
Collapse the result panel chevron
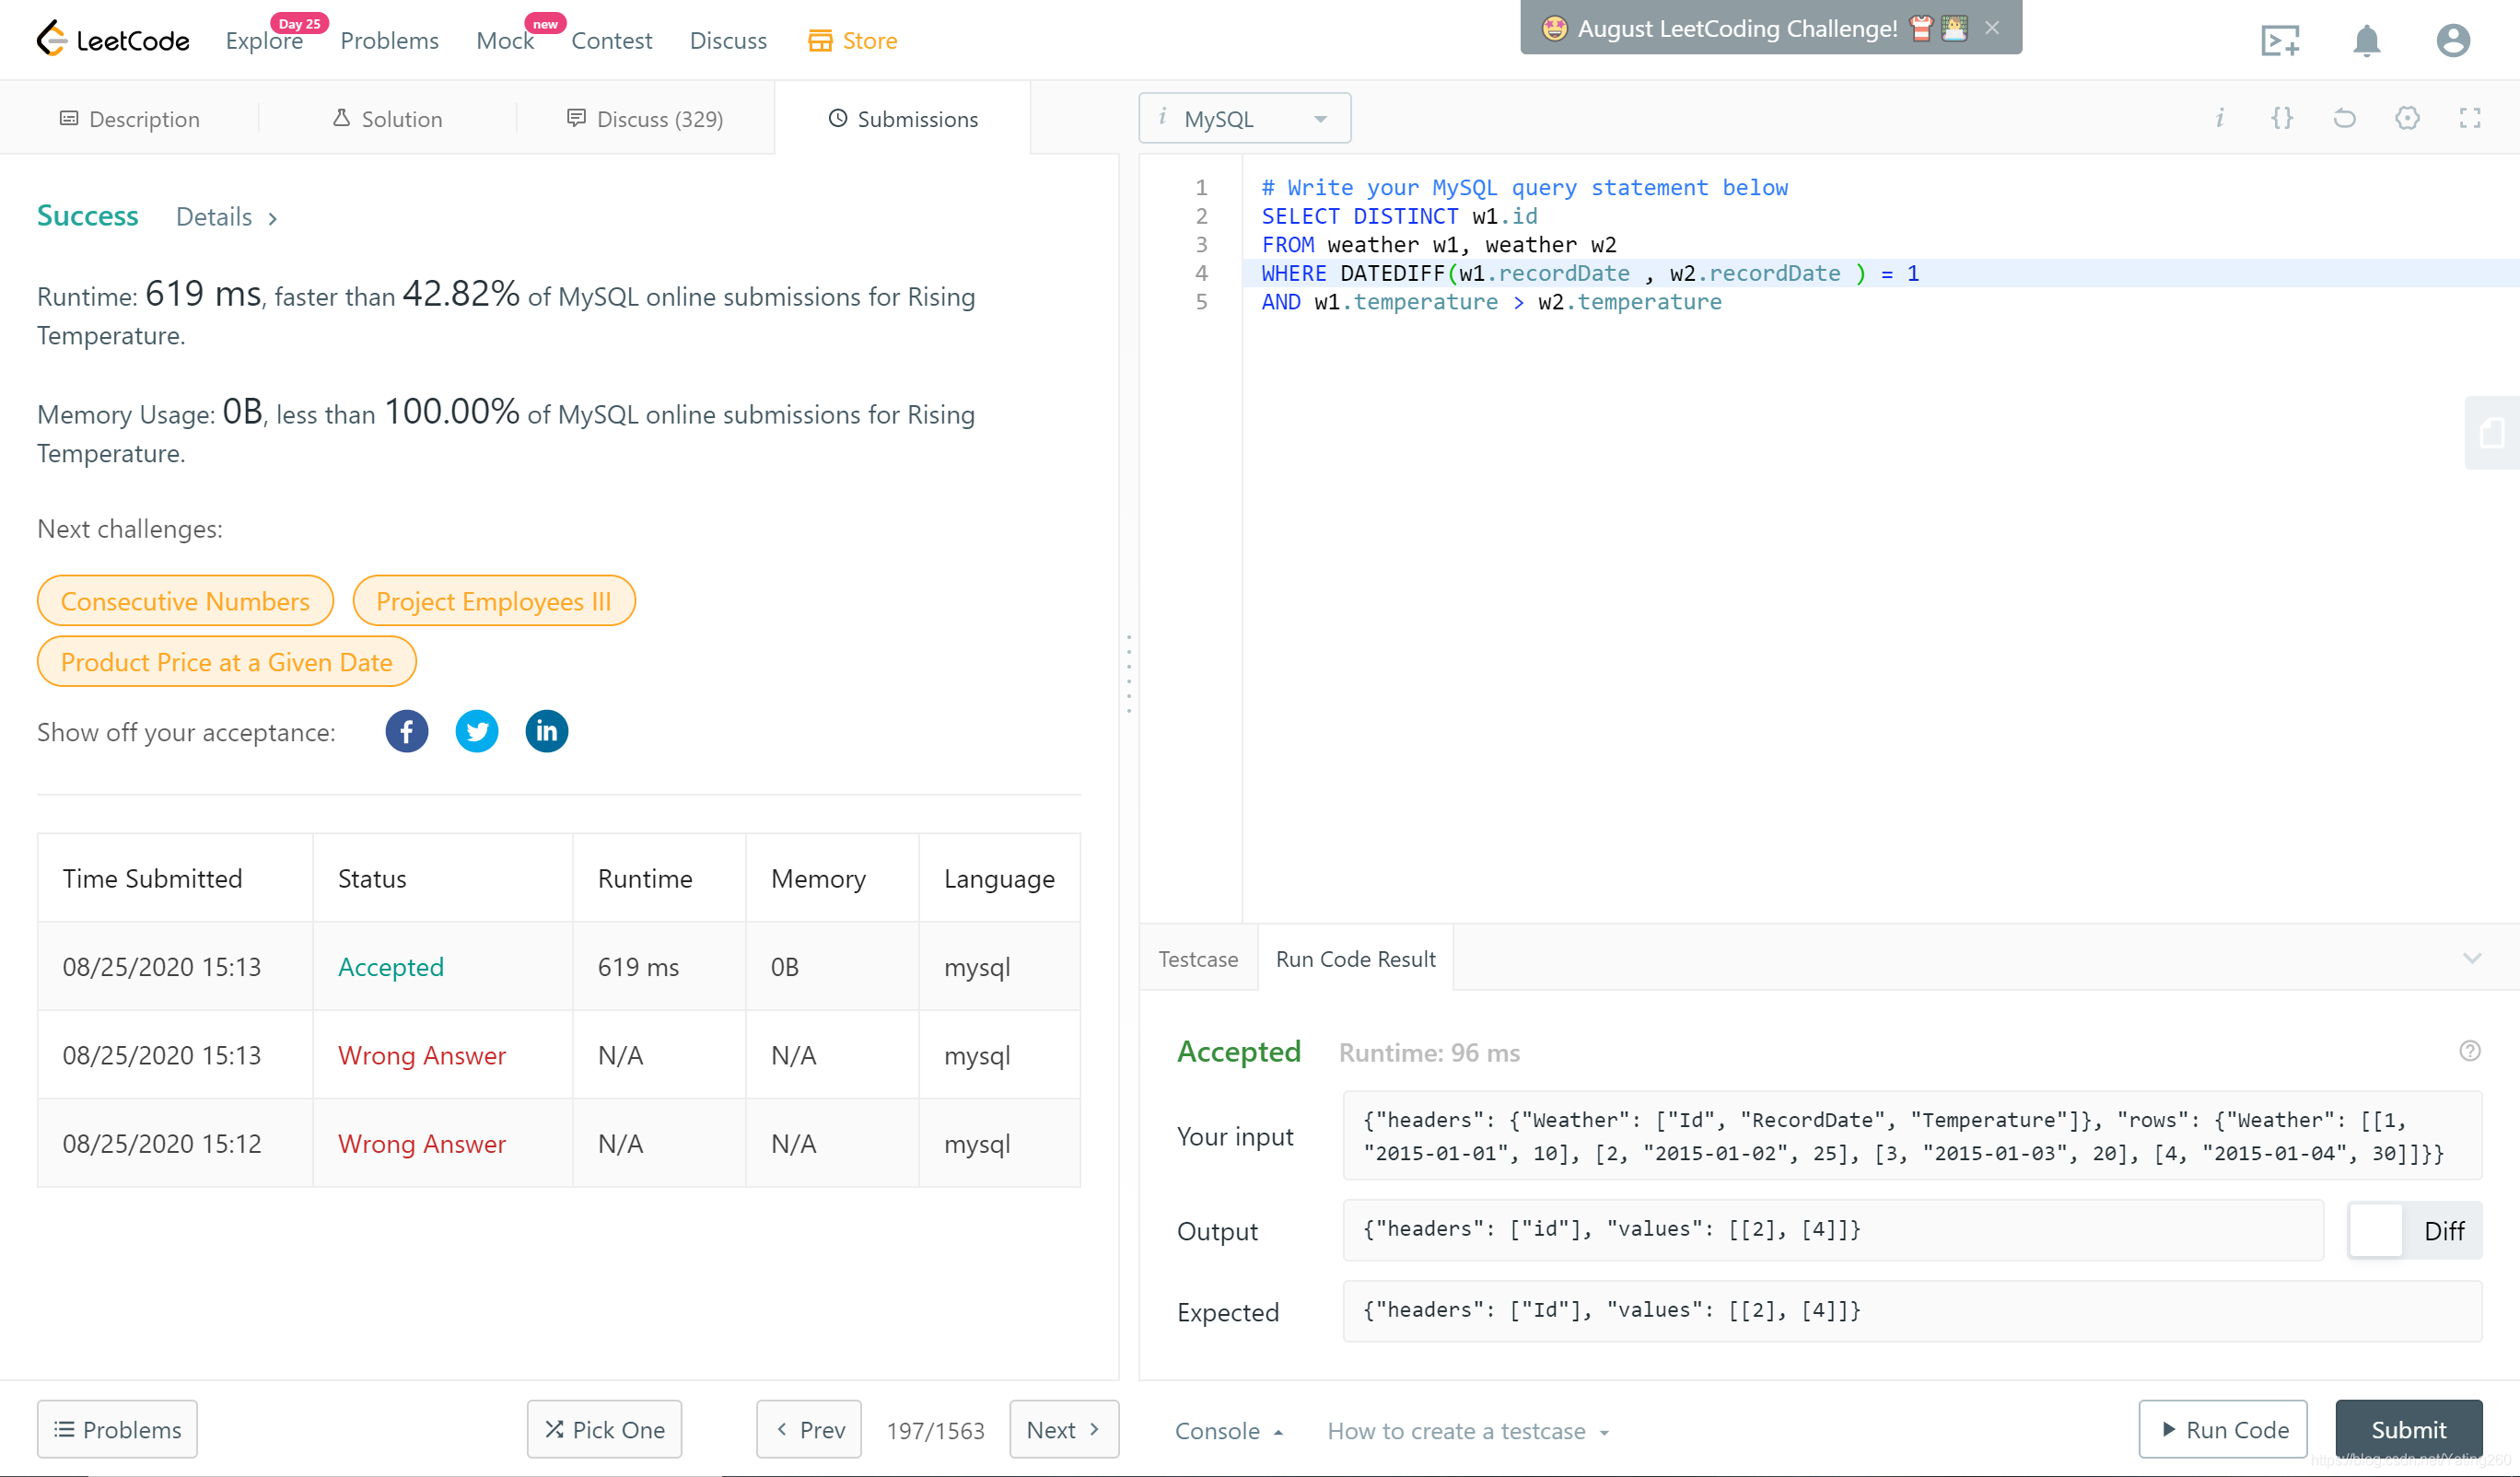coord(2472,958)
